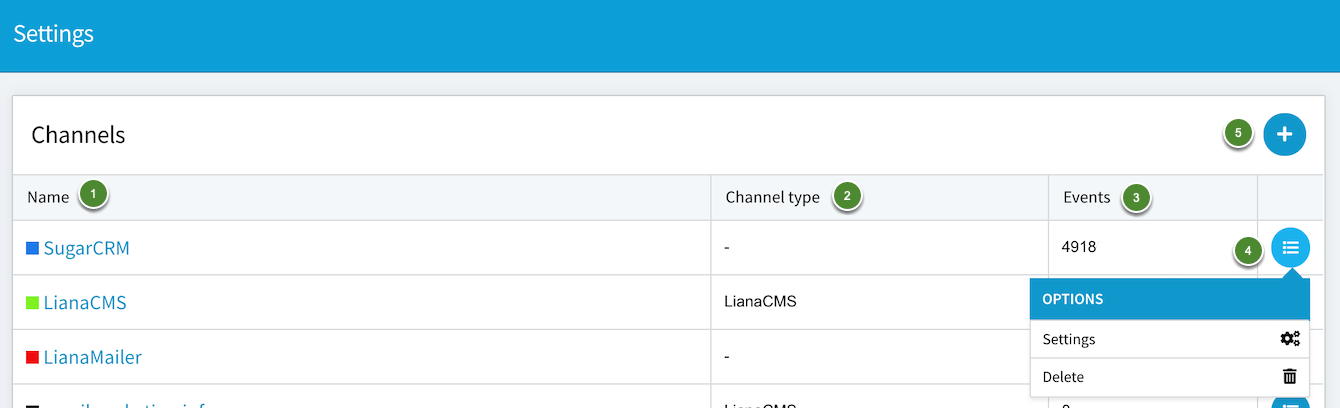Add a new channel with plus button
Screen dimensions: 1340x408
coord(1285,134)
